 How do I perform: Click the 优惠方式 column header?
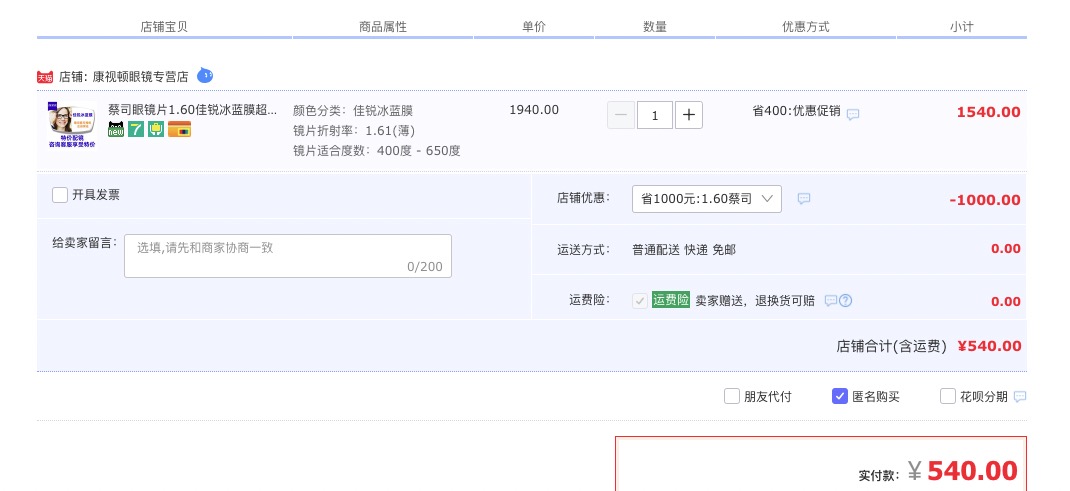tap(805, 27)
